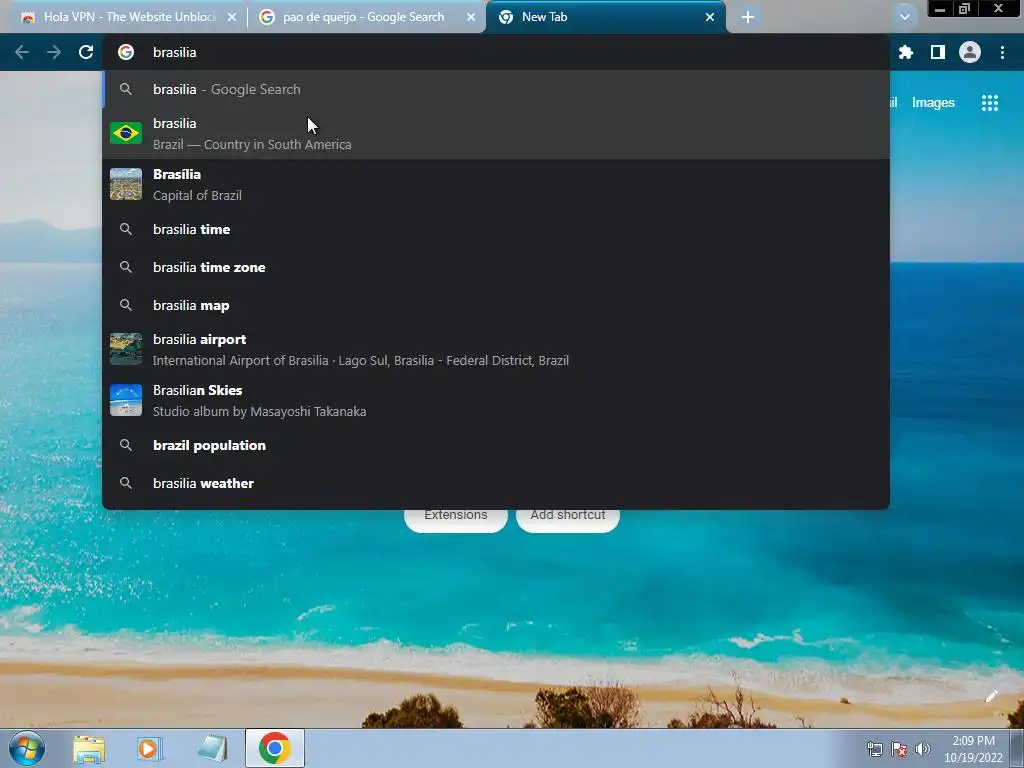
Task: Select 'brasilia map' suggestion
Action: (496, 305)
